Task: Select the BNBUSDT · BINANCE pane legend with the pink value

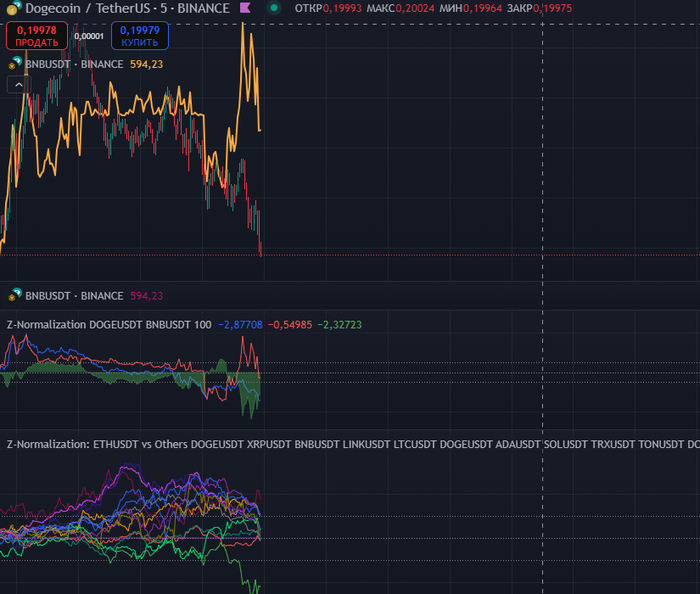Action: click(x=74, y=296)
